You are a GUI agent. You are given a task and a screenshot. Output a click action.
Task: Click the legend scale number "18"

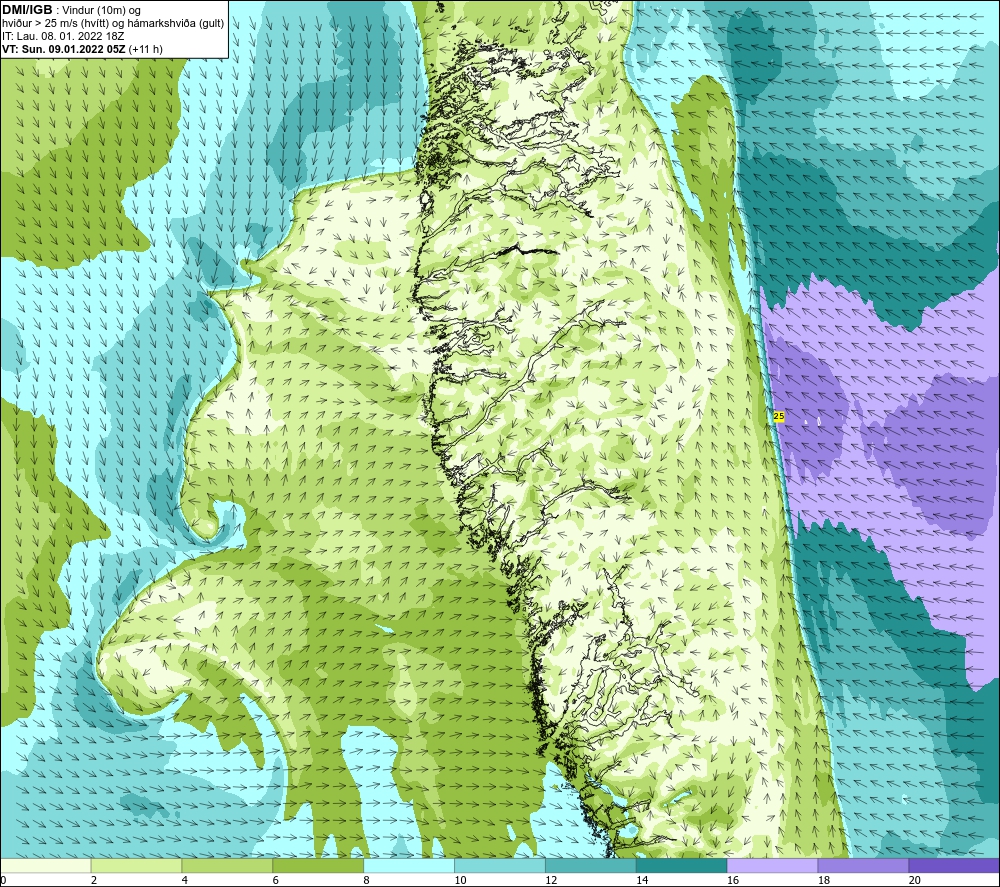point(824,880)
